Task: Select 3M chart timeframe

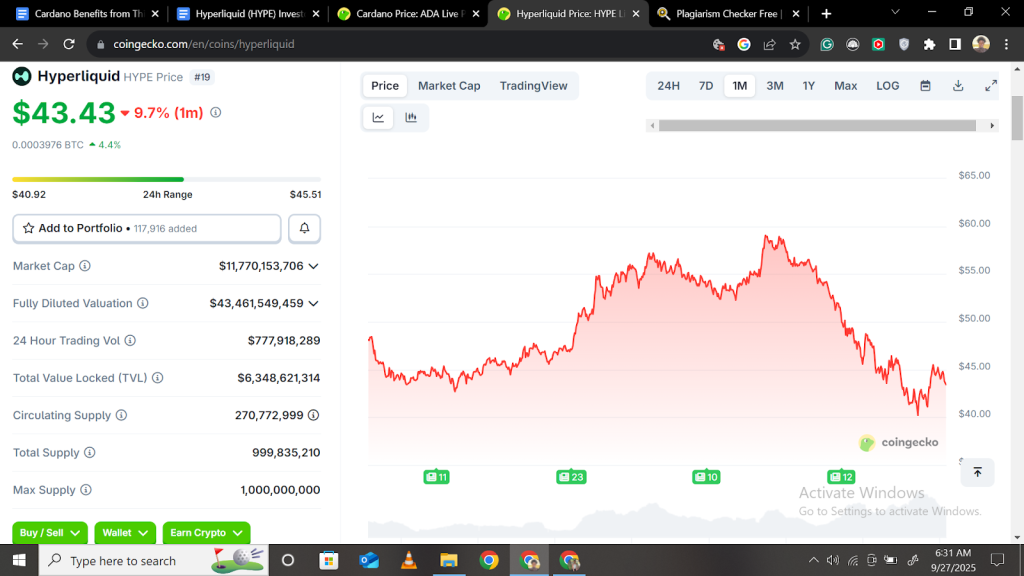Action: (x=775, y=86)
